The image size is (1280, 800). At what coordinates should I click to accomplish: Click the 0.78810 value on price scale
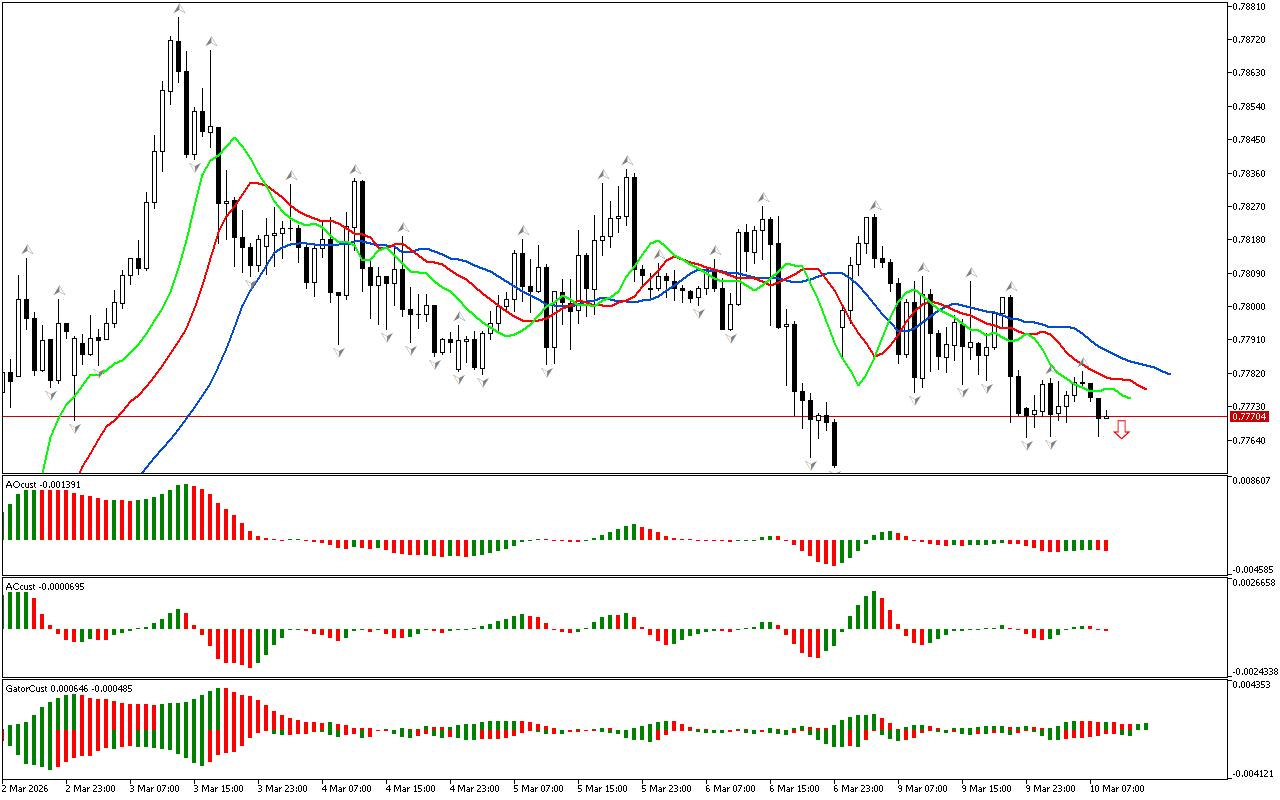pyautogui.click(x=1250, y=6)
